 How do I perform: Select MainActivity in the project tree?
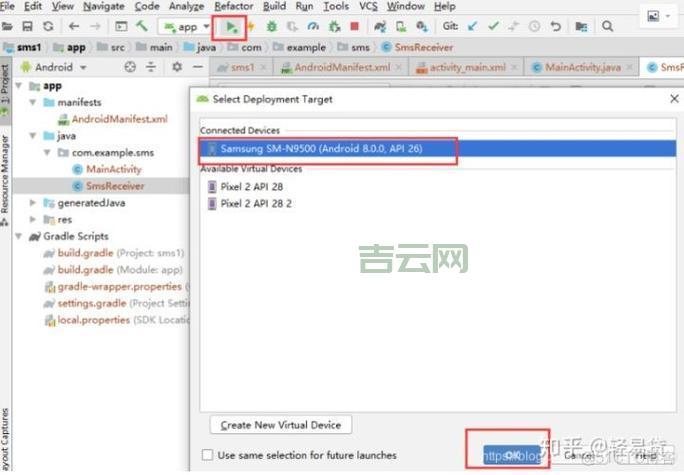point(113,169)
